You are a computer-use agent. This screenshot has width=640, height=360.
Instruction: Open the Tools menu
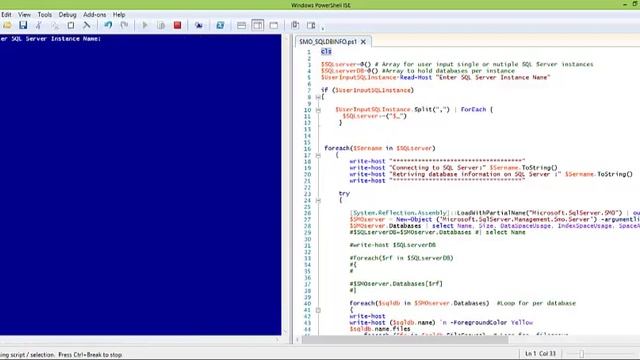[45, 15]
